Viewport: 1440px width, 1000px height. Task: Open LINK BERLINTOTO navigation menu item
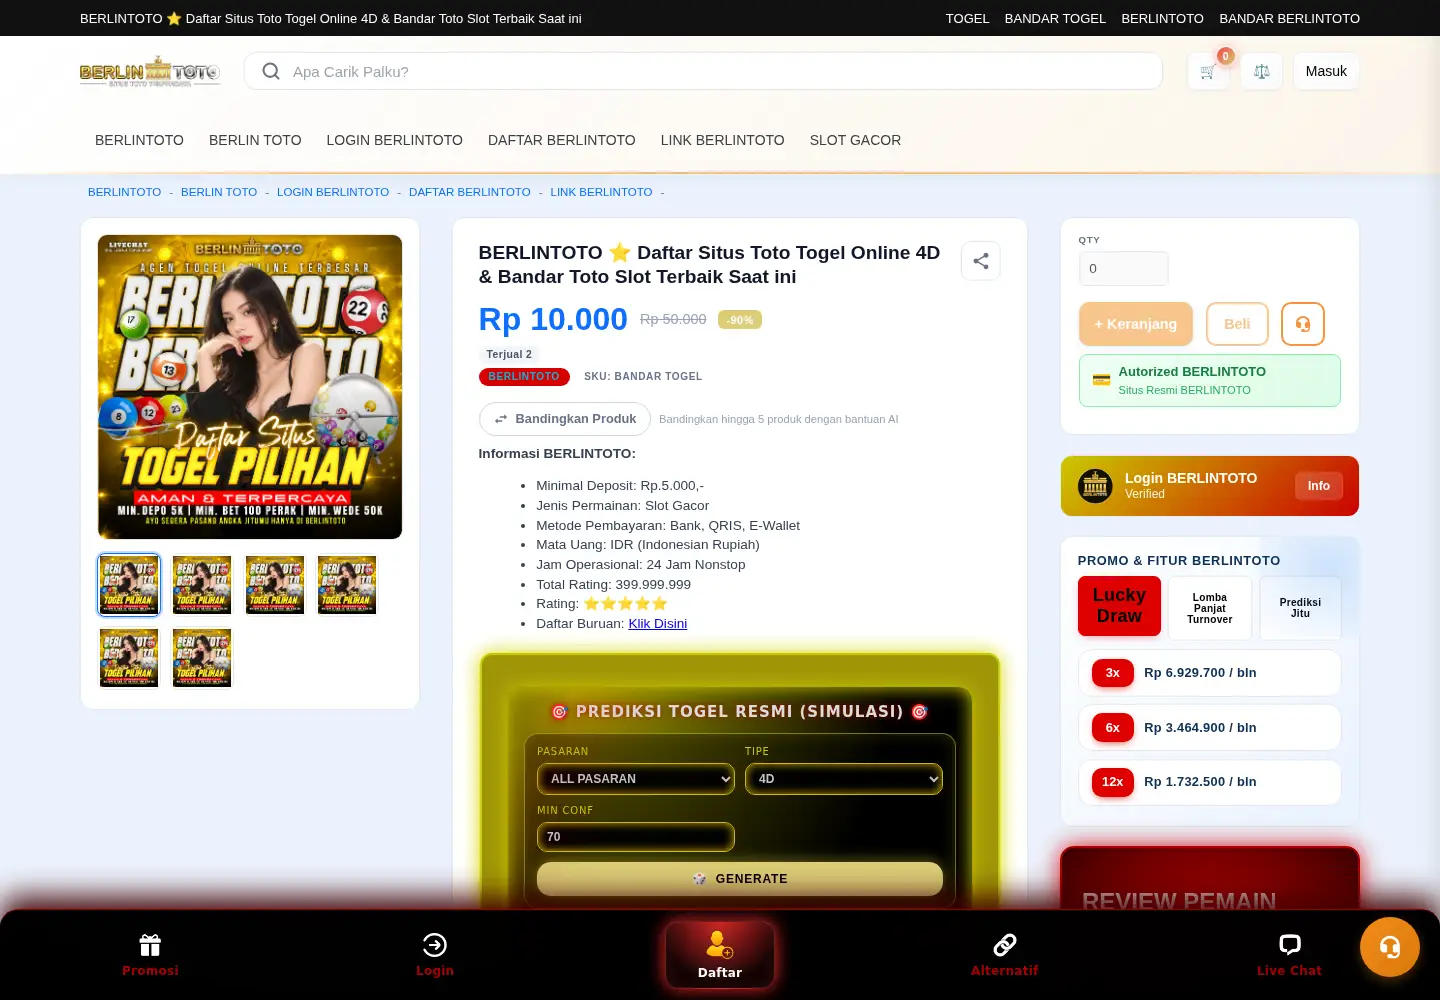pos(723,140)
